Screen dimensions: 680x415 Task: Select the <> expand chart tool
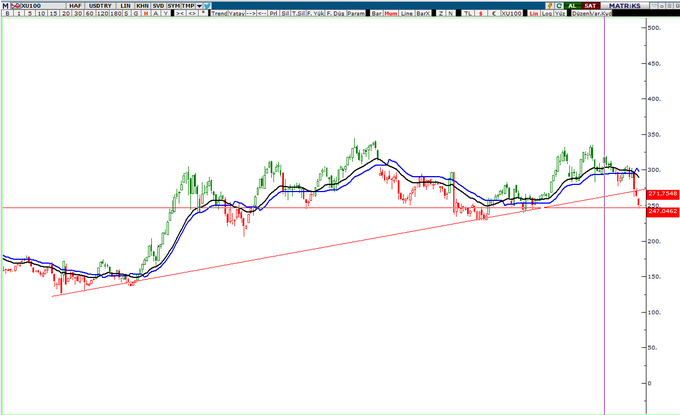pyautogui.click(x=193, y=13)
